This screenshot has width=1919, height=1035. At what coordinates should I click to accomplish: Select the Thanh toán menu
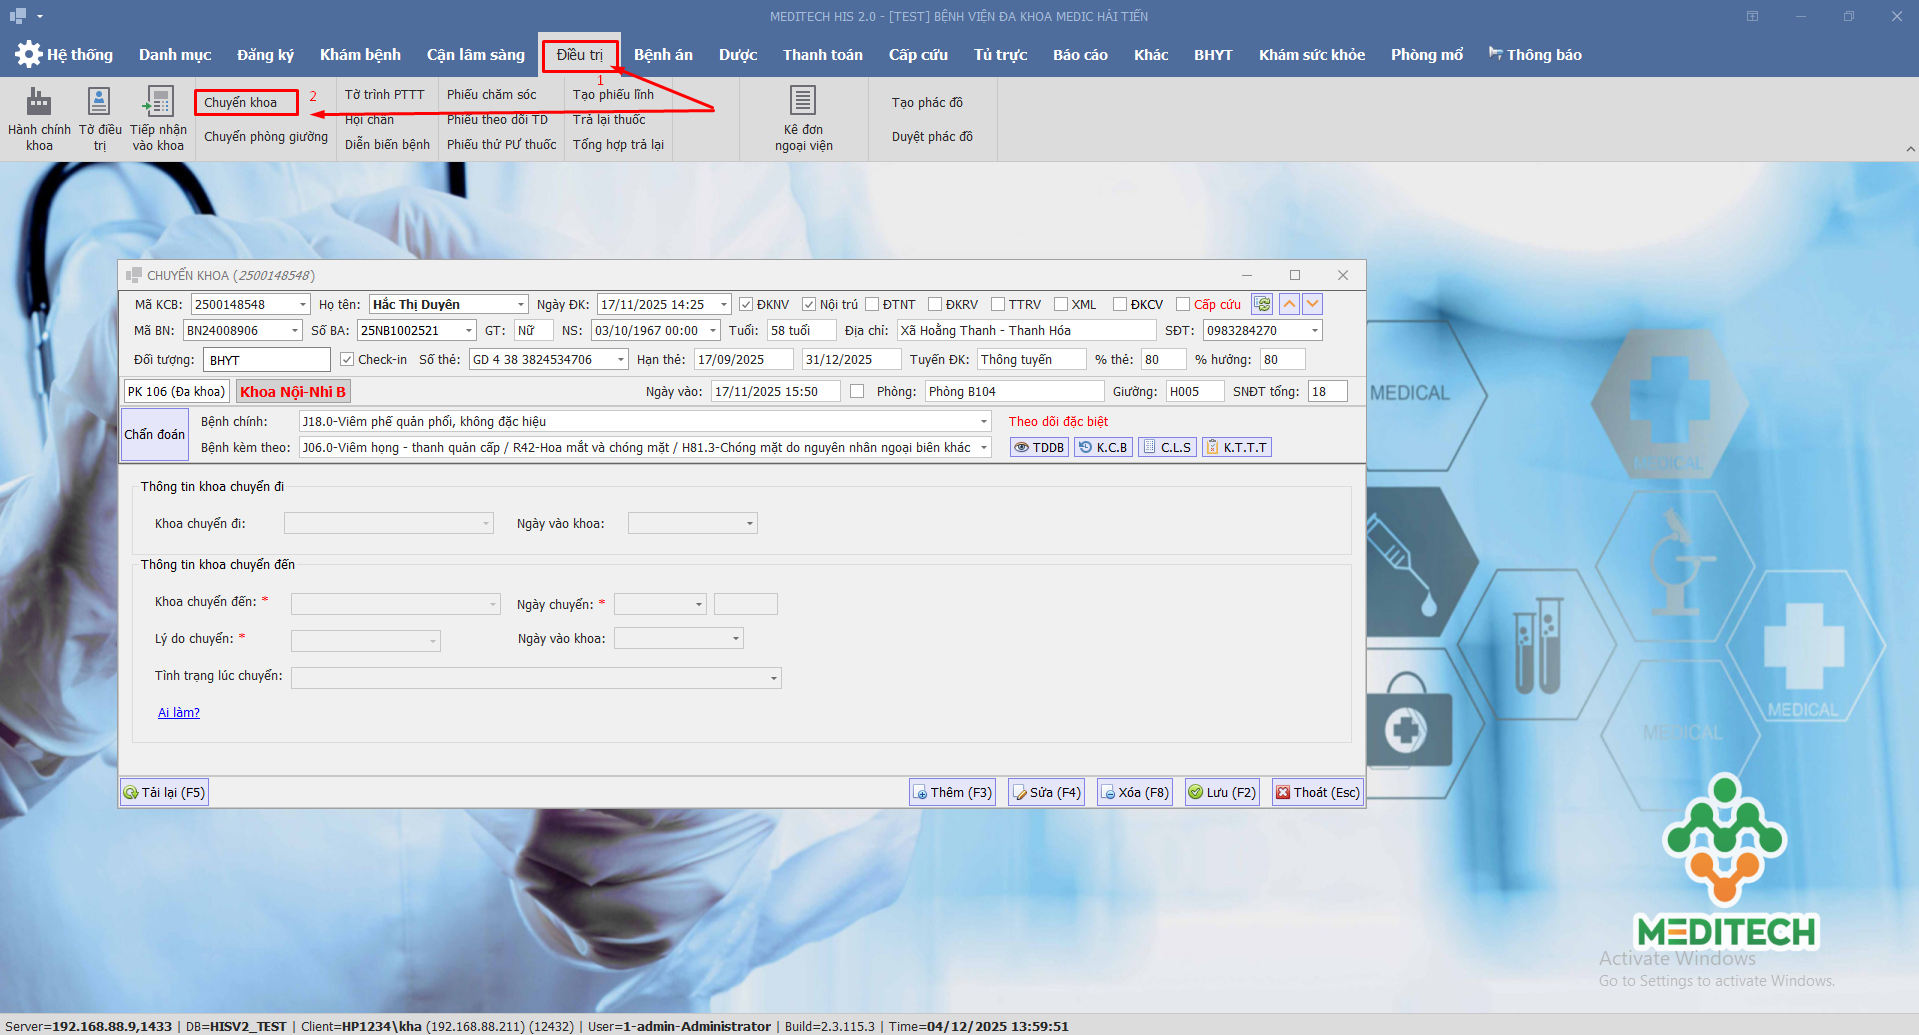point(822,55)
